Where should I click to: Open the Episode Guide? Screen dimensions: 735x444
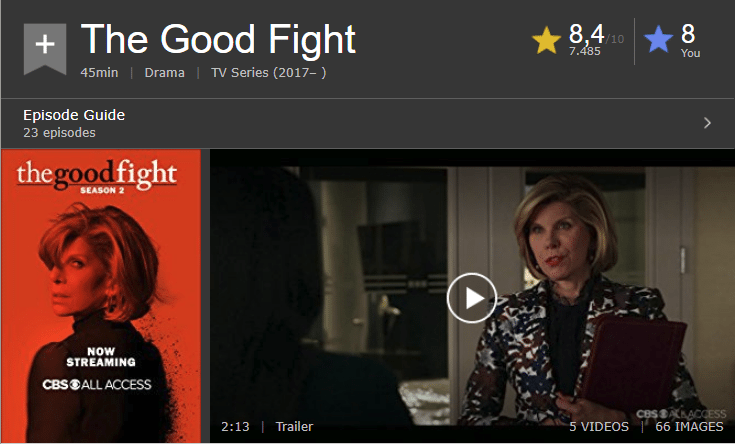point(74,115)
